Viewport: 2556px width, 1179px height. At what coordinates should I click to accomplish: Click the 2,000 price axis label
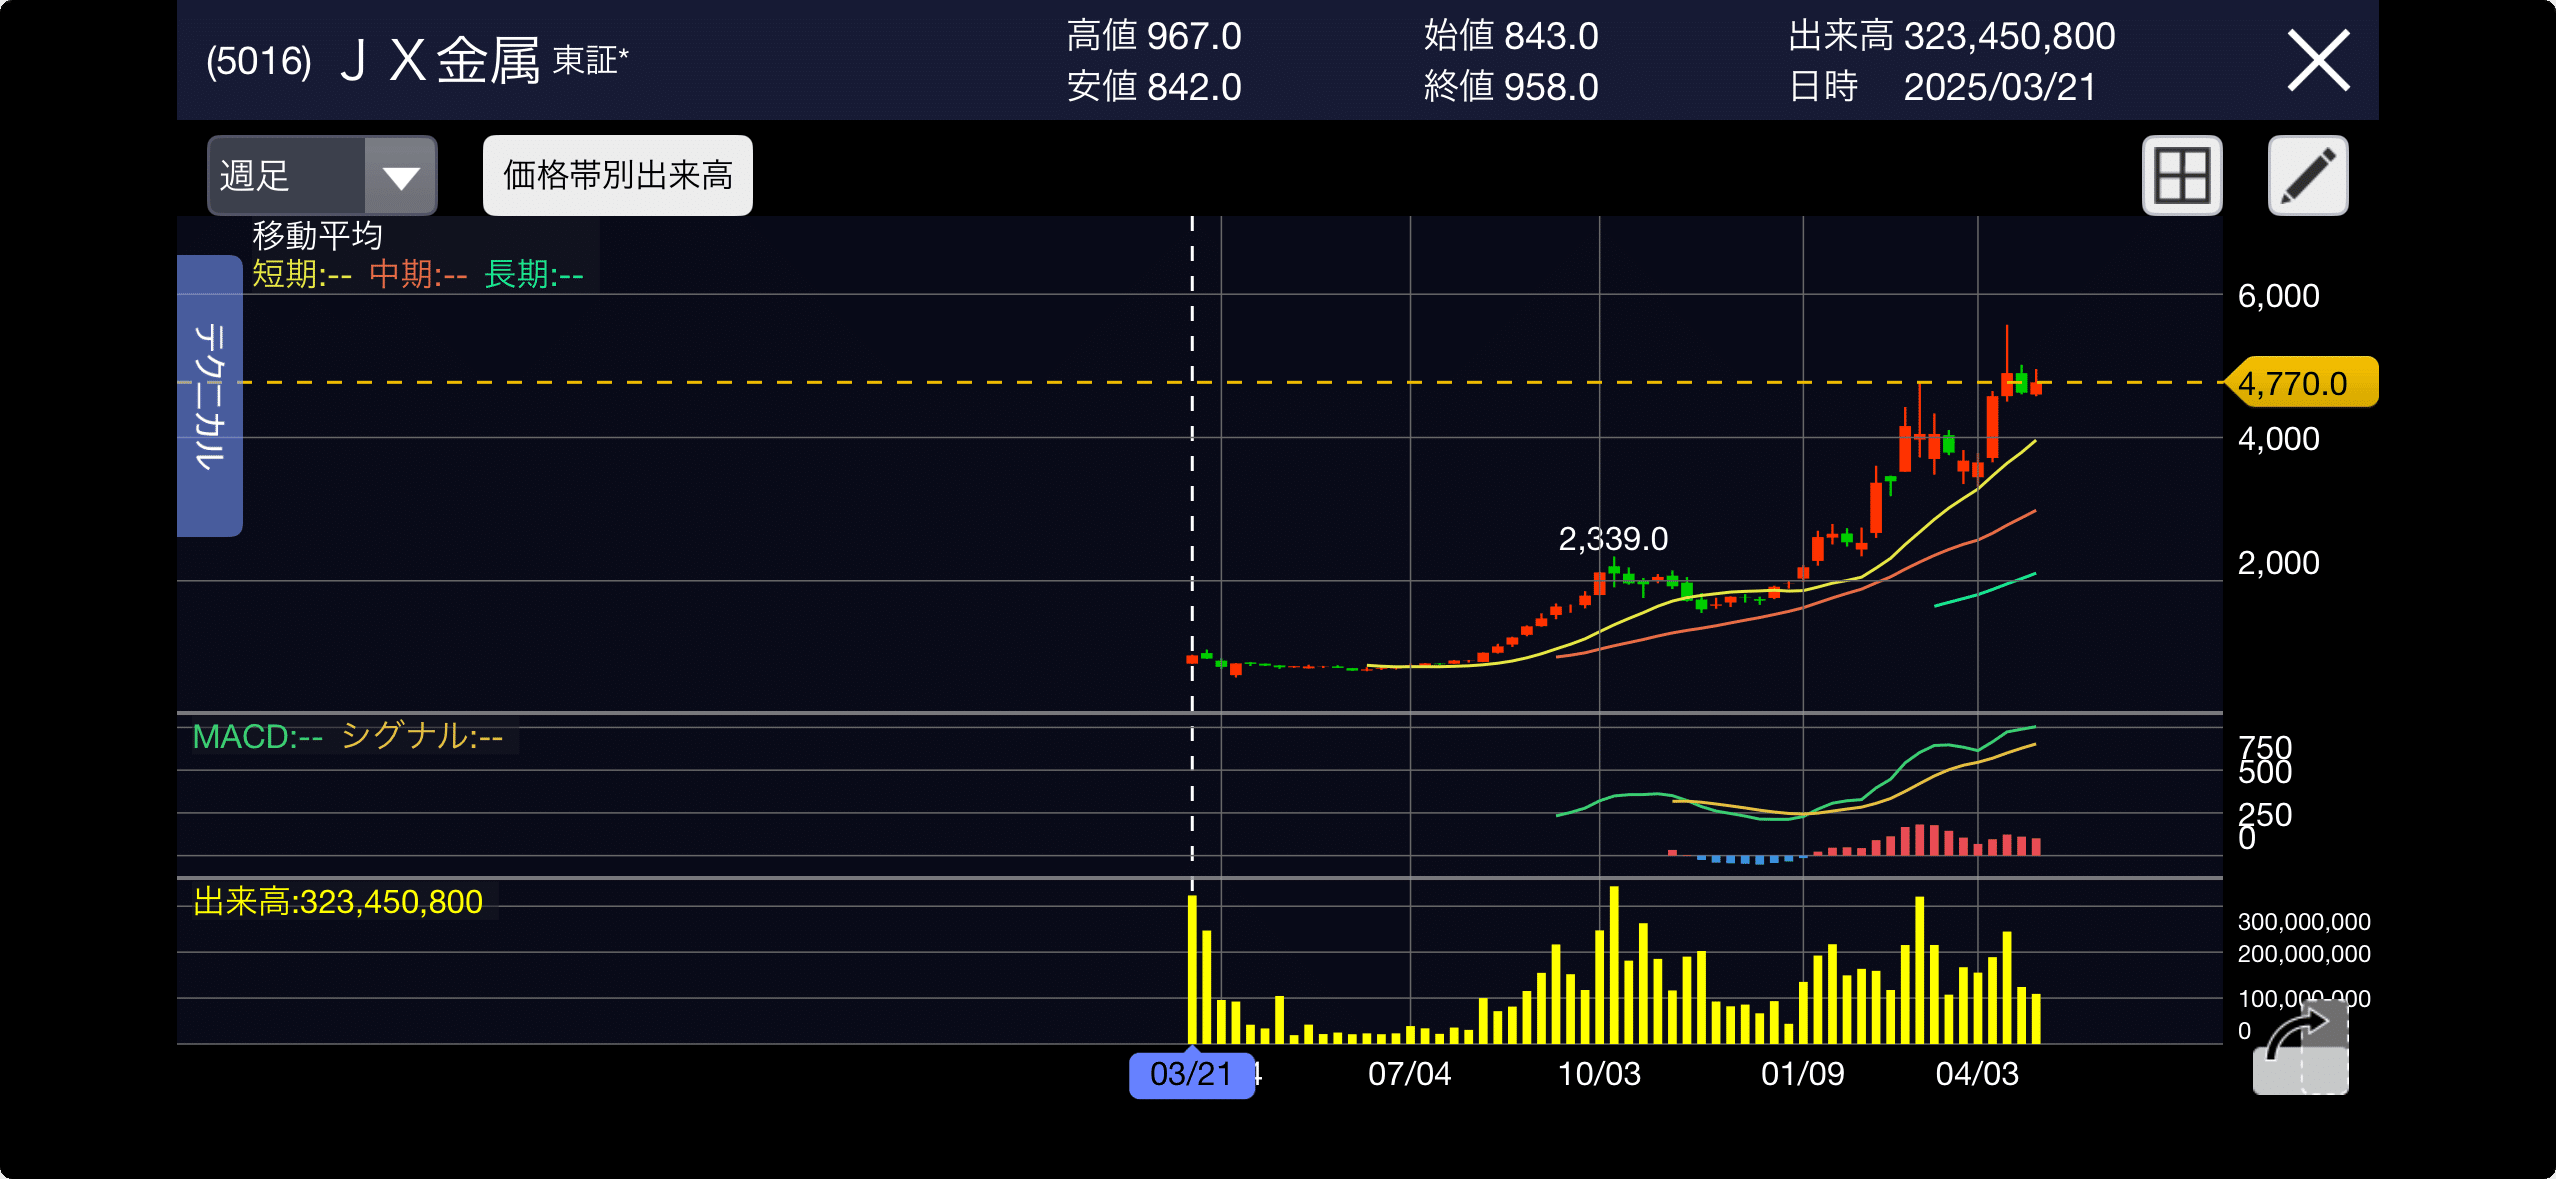point(2278,563)
